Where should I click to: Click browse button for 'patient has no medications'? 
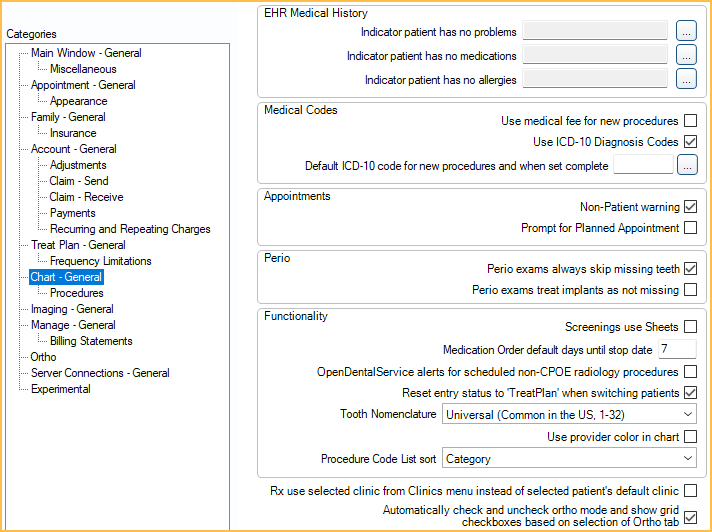coord(686,55)
